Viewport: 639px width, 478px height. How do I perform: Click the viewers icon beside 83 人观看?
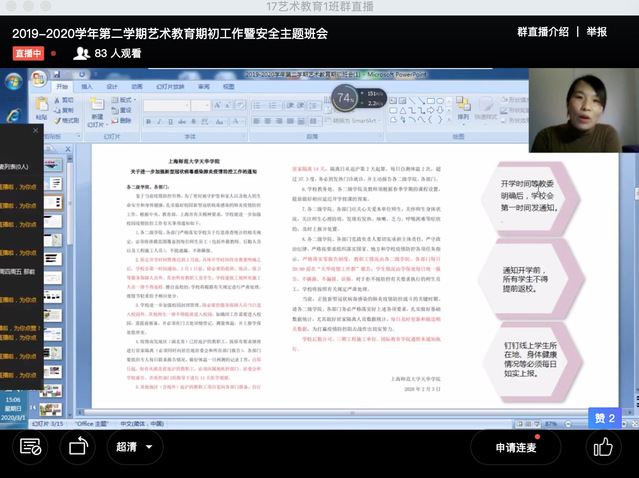pyautogui.click(x=82, y=52)
